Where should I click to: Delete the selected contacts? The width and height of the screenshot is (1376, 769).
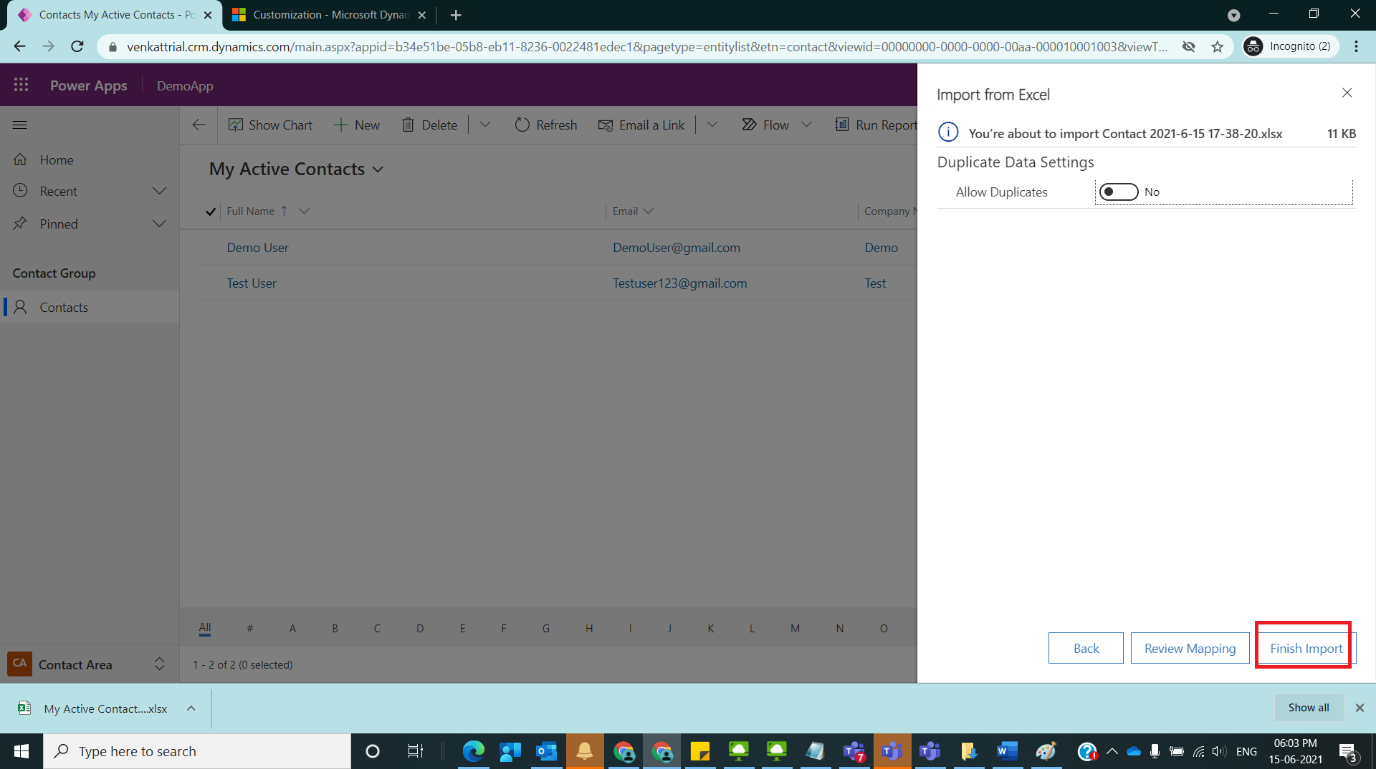point(429,124)
